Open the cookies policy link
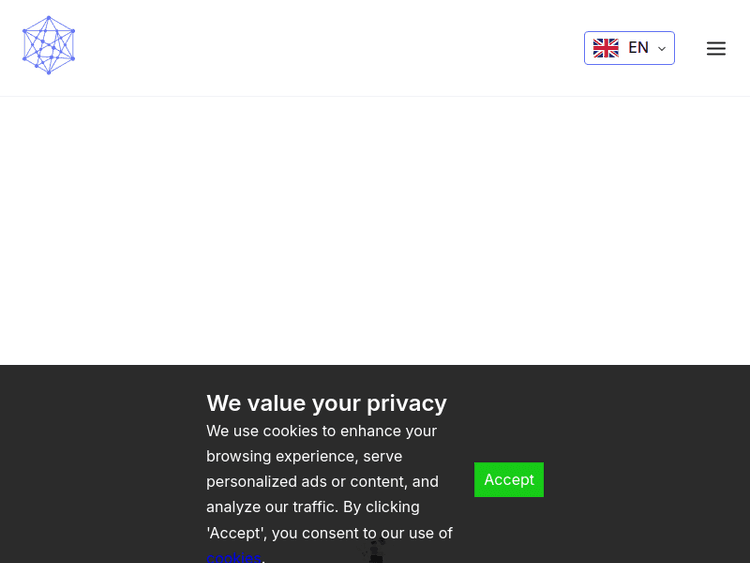This screenshot has width=750, height=563. click(x=233, y=556)
